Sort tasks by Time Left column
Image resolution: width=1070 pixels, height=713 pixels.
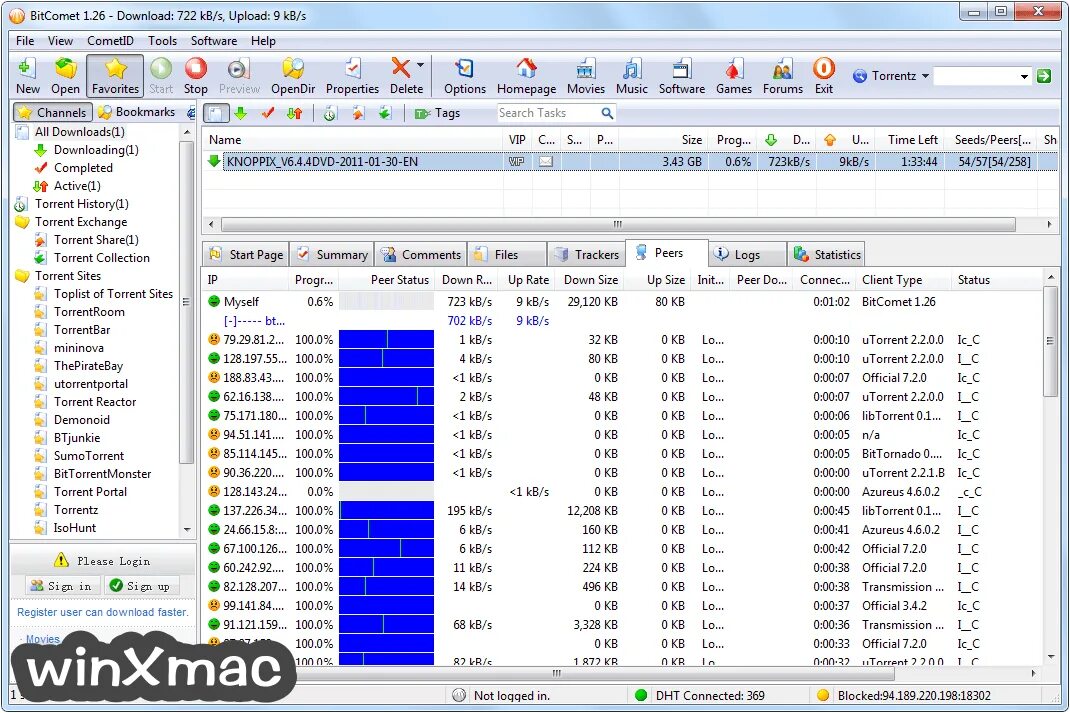[912, 140]
